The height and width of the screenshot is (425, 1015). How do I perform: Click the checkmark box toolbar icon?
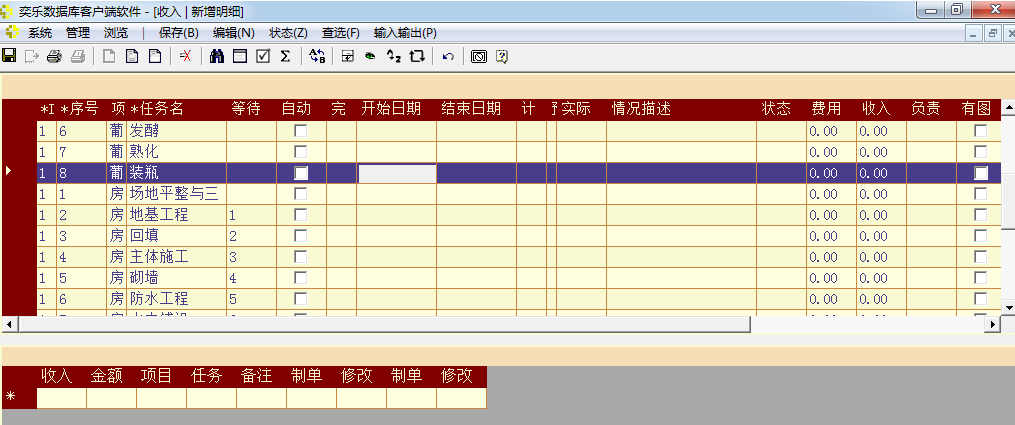point(263,56)
